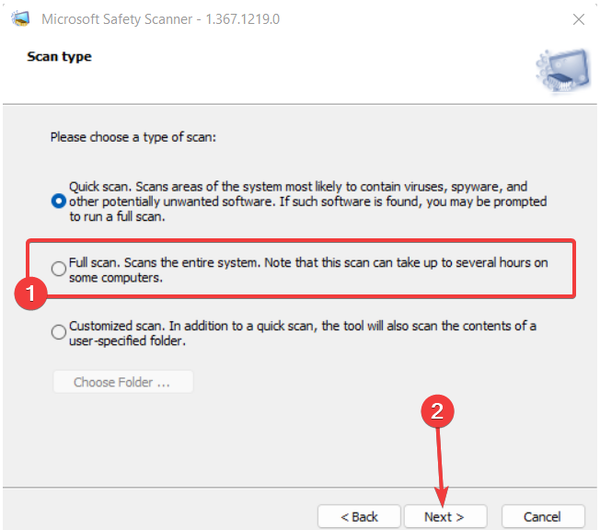Screen dimensions: 600x530
Task: Click the Full scan description text
Action: click(320, 272)
